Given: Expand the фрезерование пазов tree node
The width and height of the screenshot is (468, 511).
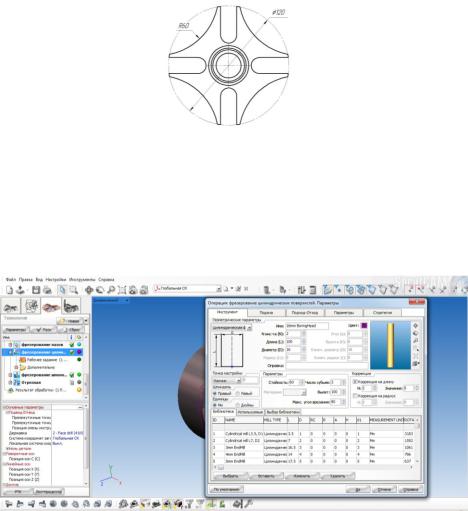Looking at the screenshot, I should (x=10, y=345).
